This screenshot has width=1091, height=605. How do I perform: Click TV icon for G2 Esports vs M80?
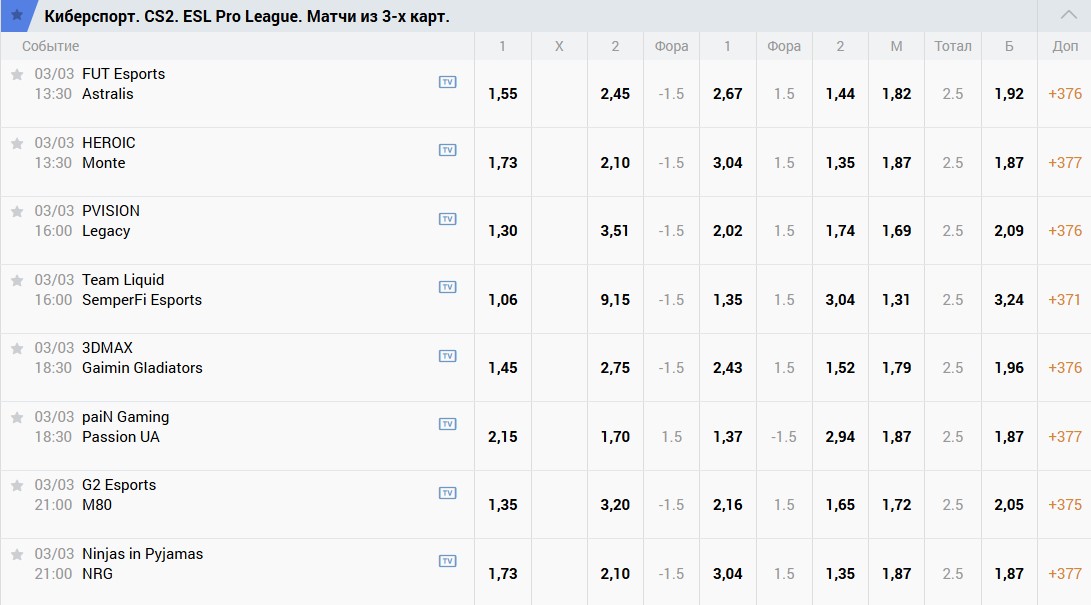coord(447,493)
